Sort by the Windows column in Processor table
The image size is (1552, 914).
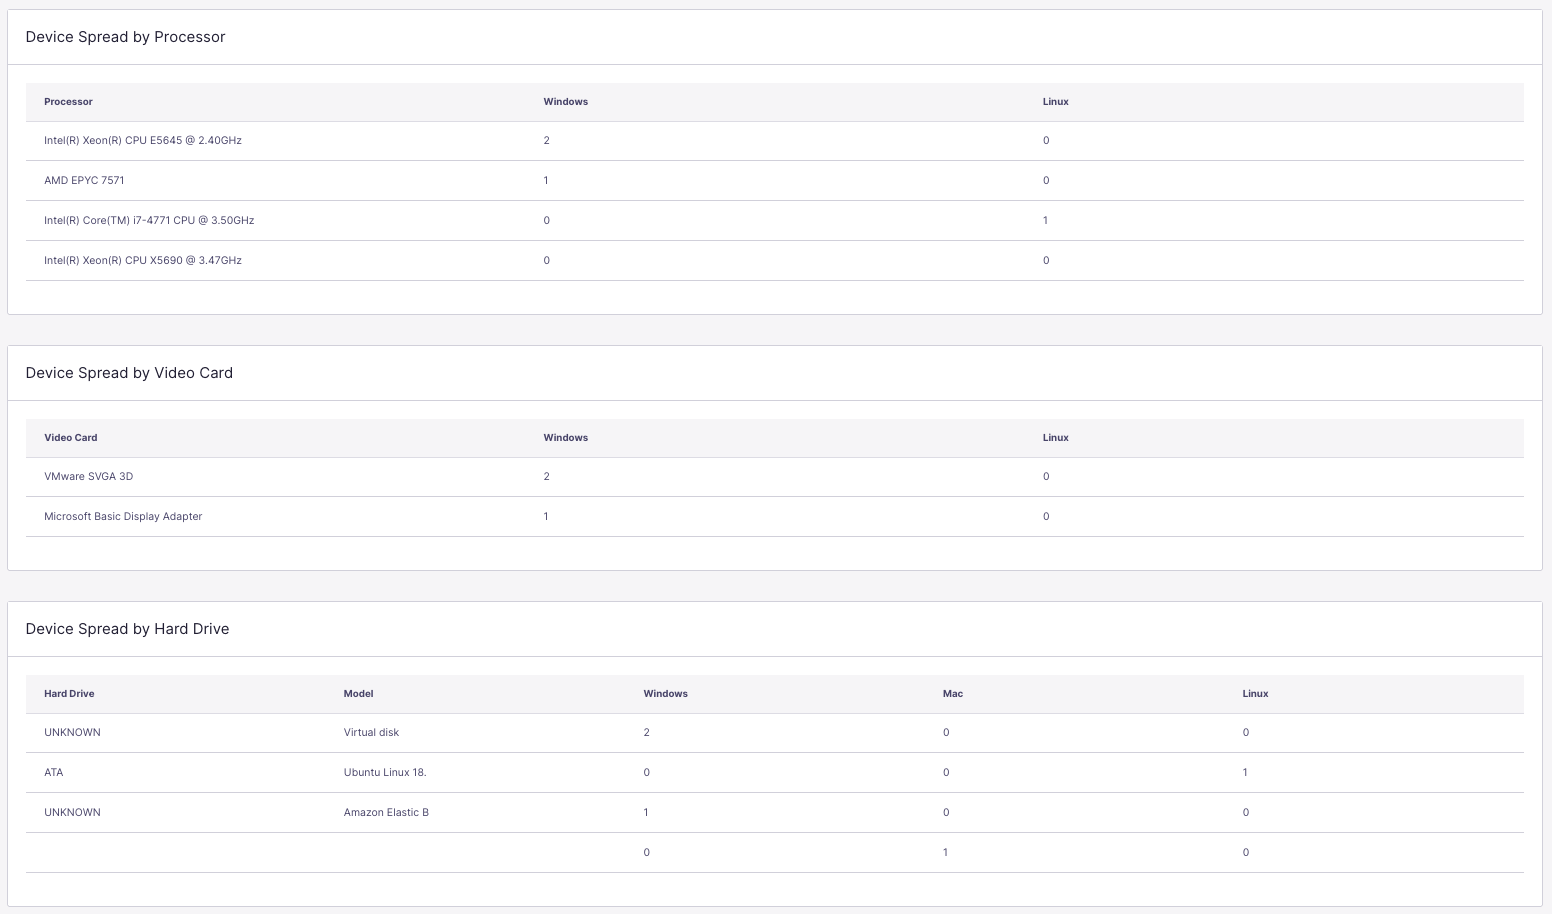(565, 101)
